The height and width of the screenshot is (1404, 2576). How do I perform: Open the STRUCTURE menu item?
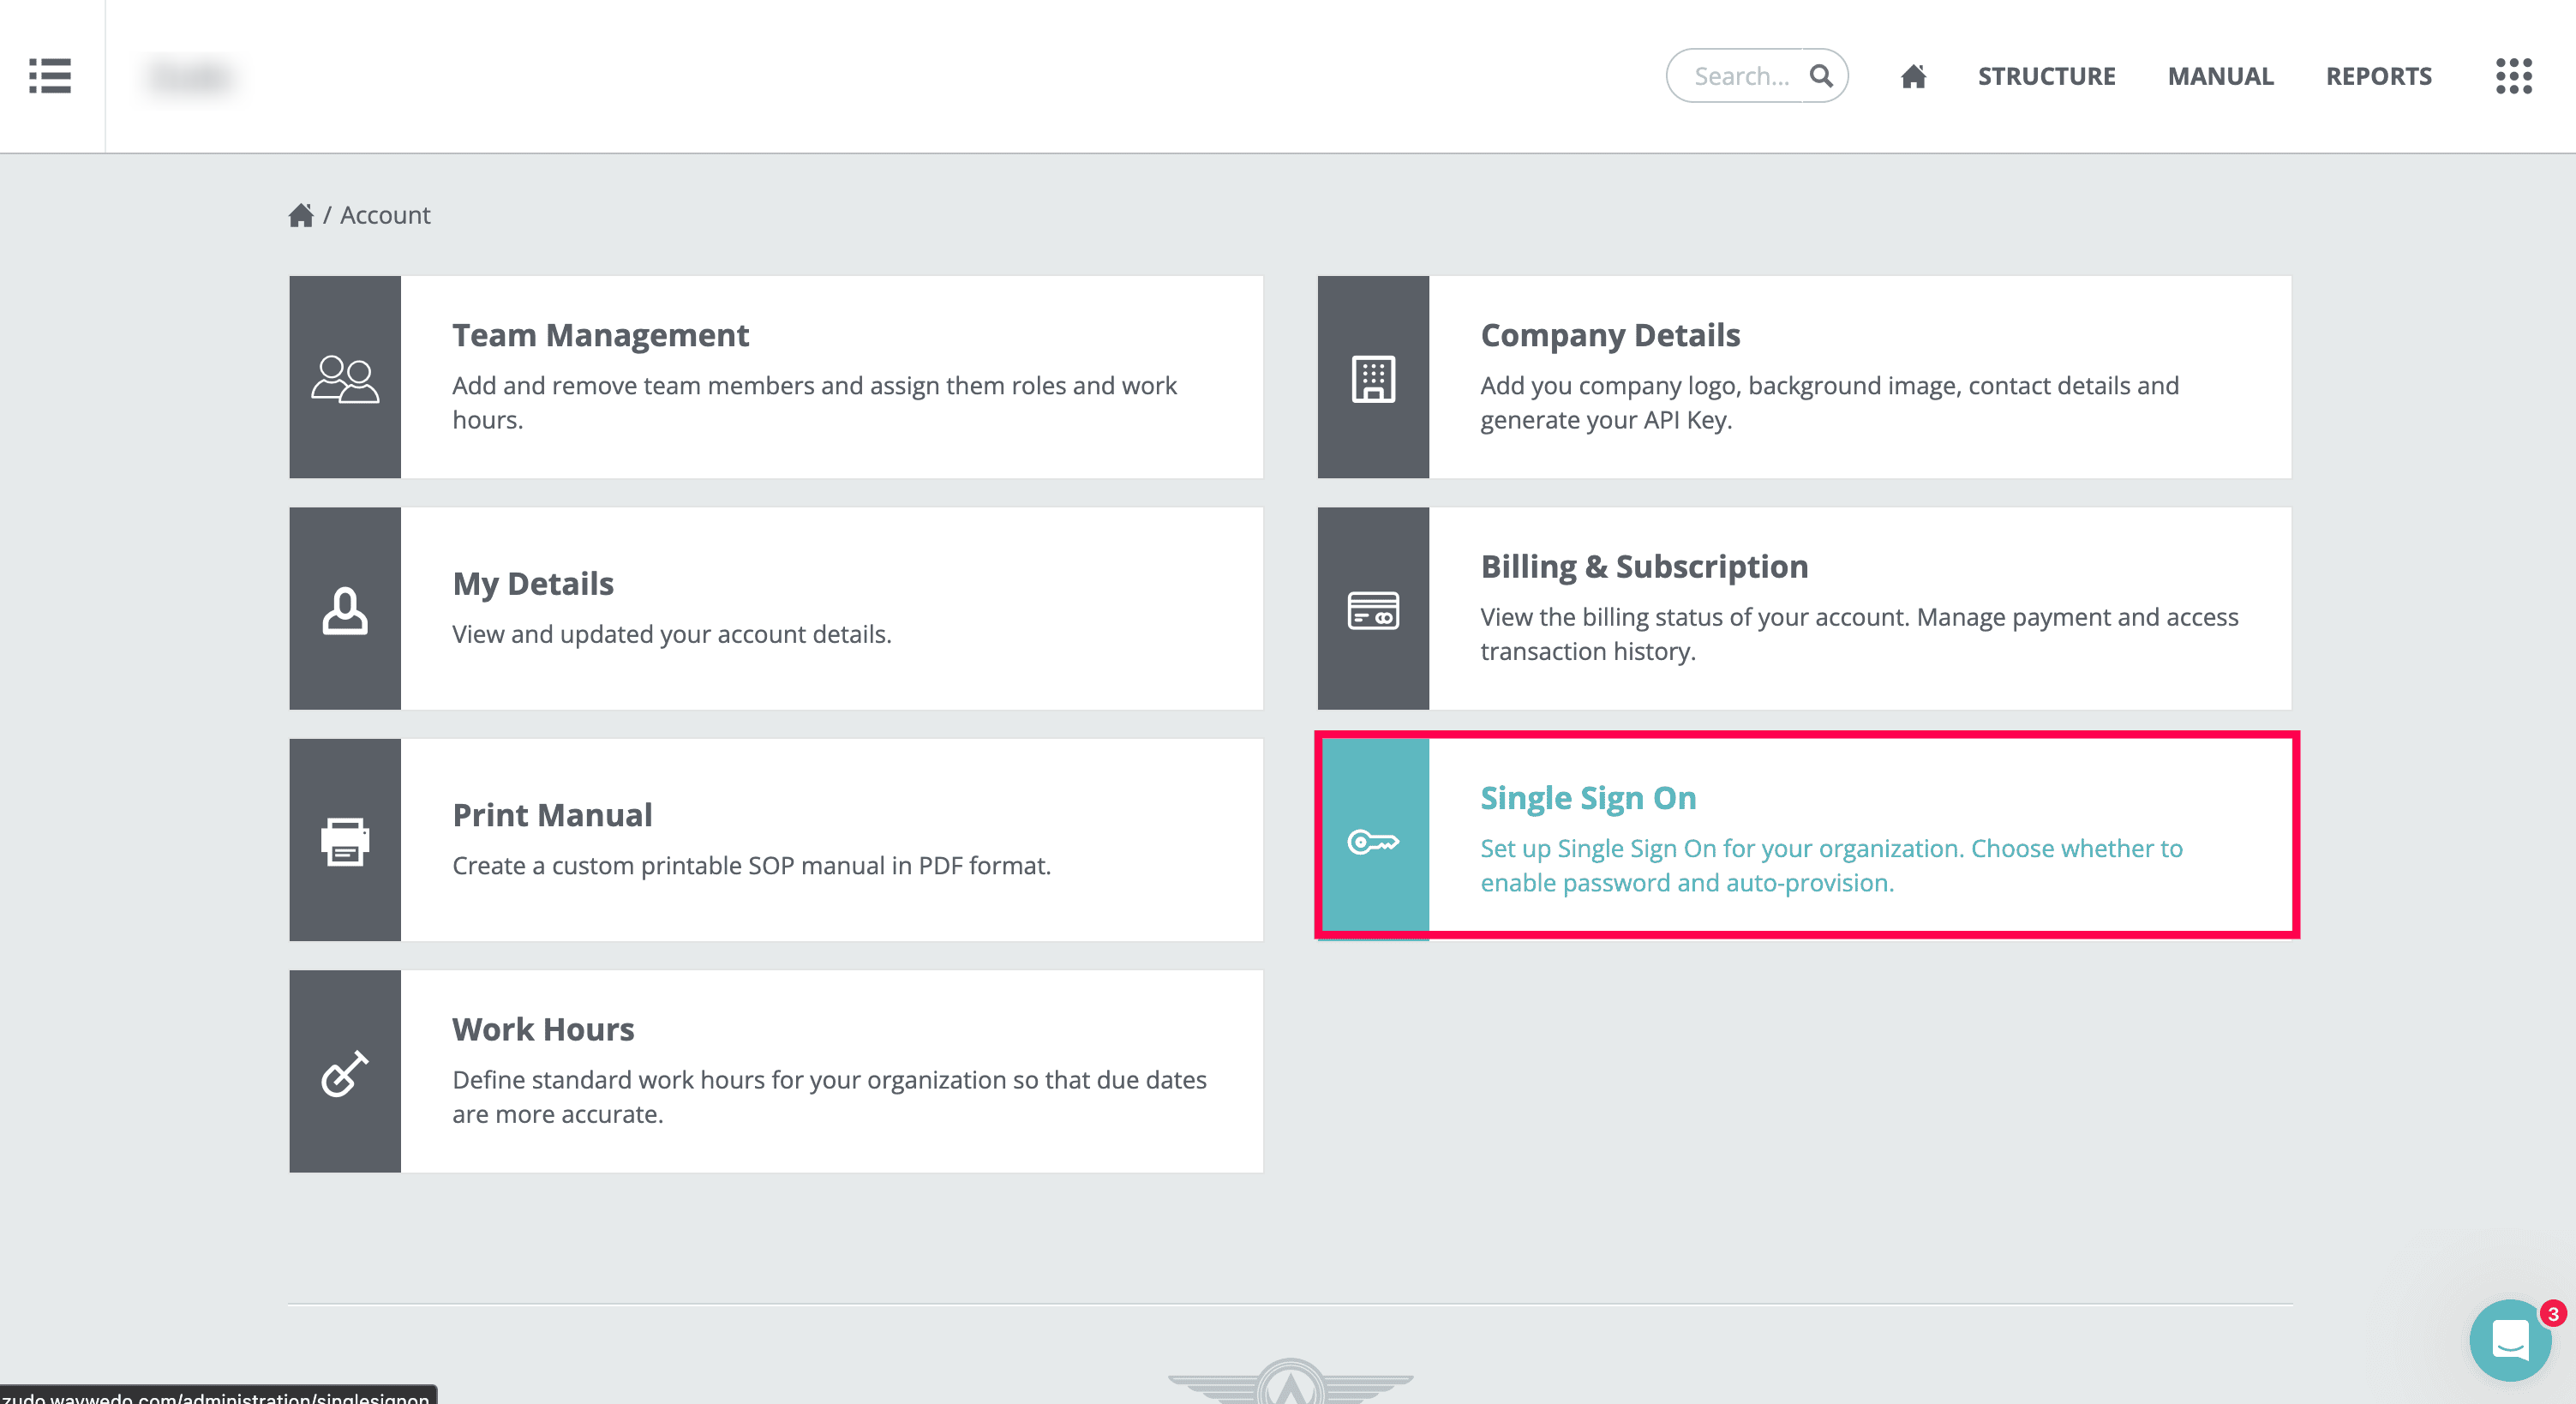[x=2046, y=76]
